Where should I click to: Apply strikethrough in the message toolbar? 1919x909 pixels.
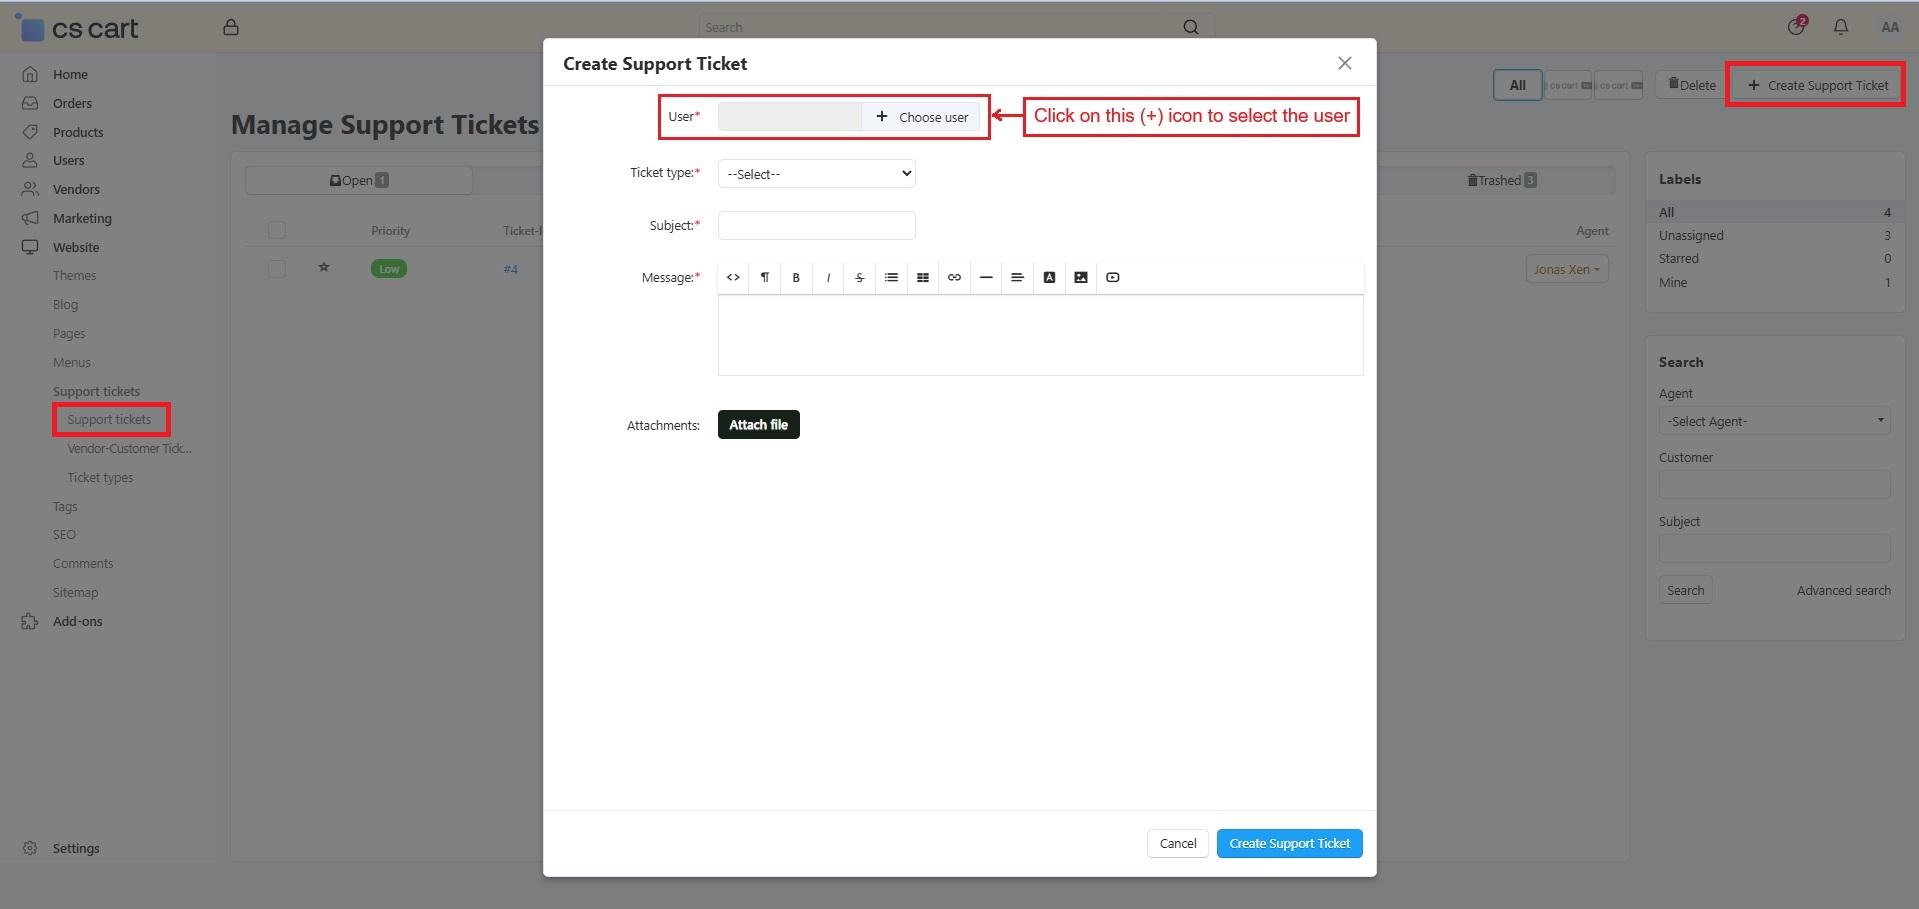pyautogui.click(x=859, y=278)
